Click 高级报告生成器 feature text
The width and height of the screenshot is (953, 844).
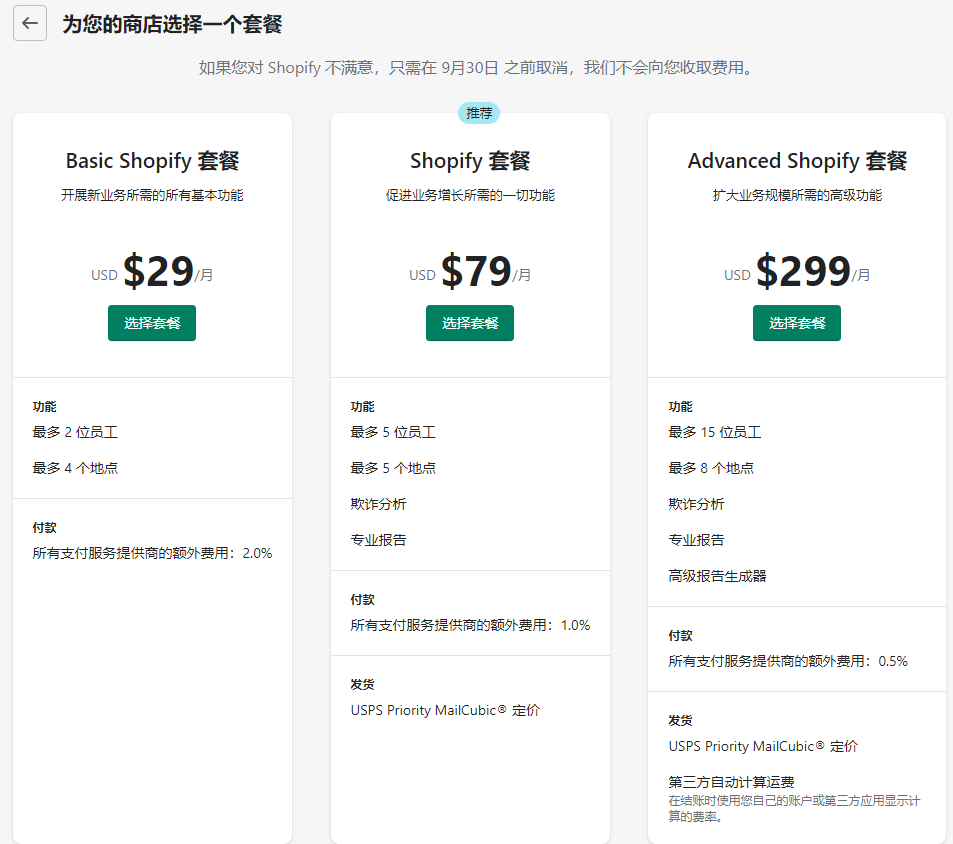[x=717, y=576]
